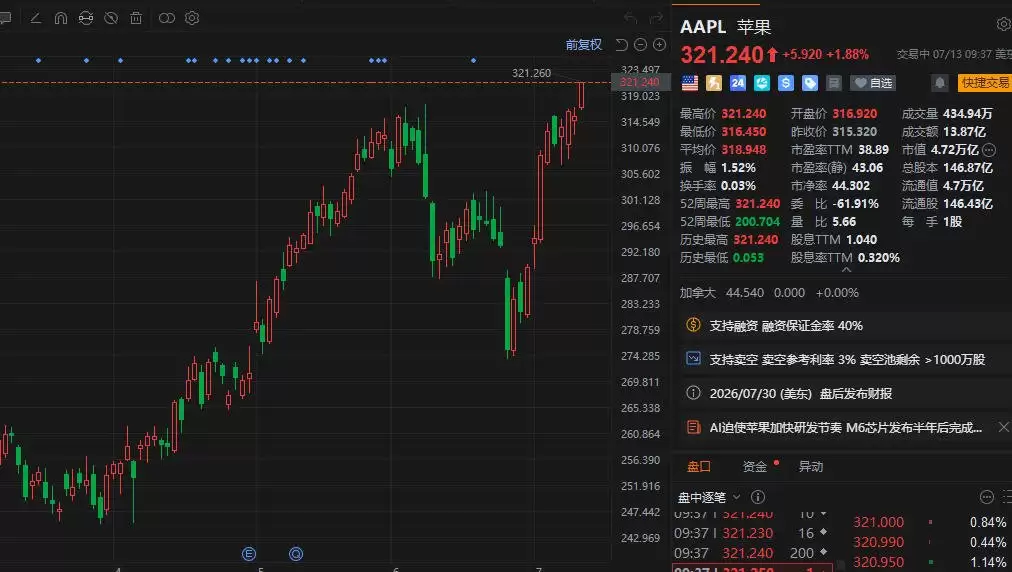Zoom out the chart with minus icon
The width and height of the screenshot is (1012, 572).
(x=640, y=45)
